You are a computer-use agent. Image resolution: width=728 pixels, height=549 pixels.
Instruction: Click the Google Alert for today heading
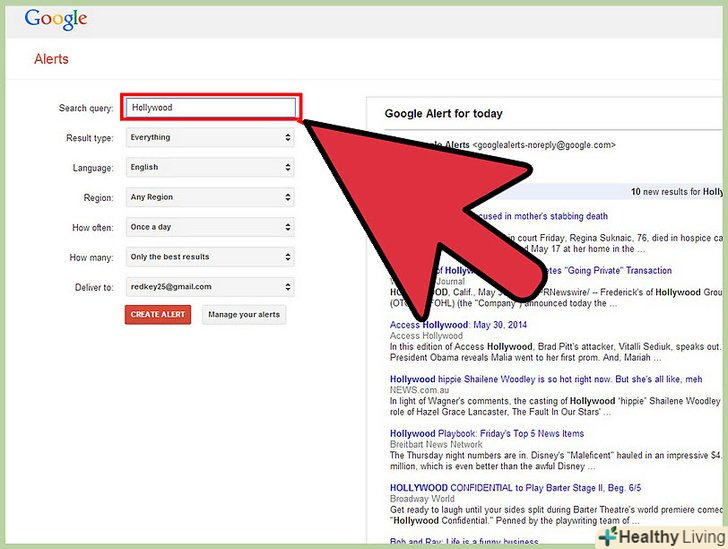pyautogui.click(x=443, y=114)
